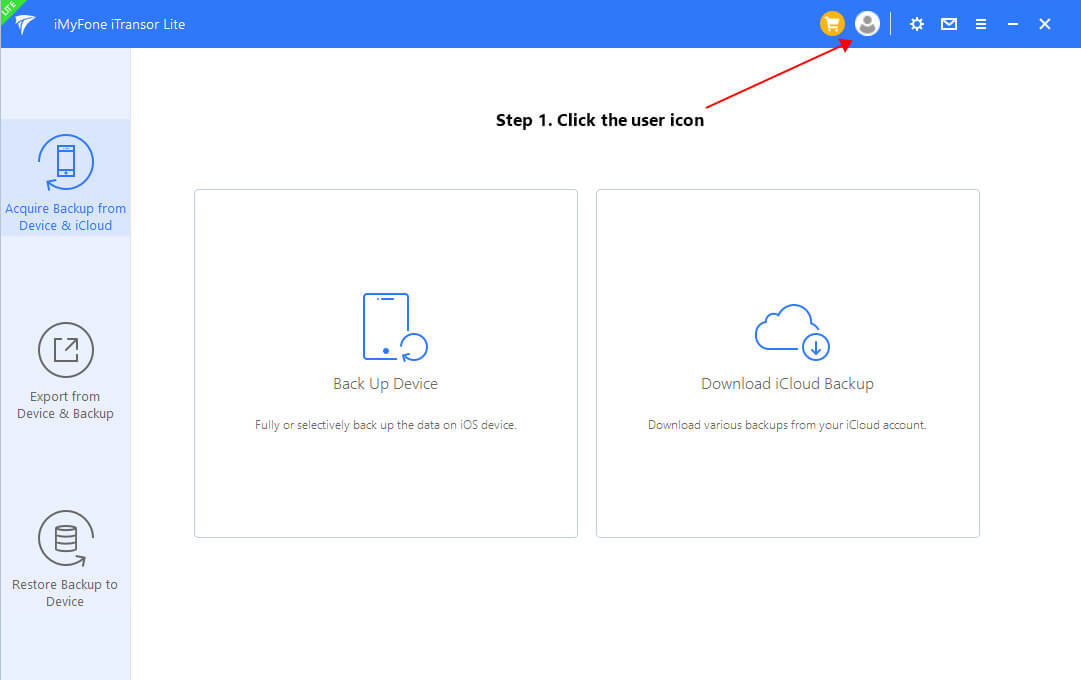The width and height of the screenshot is (1081, 680).
Task: Click the iMyFone logo in title bar
Action: pyautogui.click(x=26, y=24)
